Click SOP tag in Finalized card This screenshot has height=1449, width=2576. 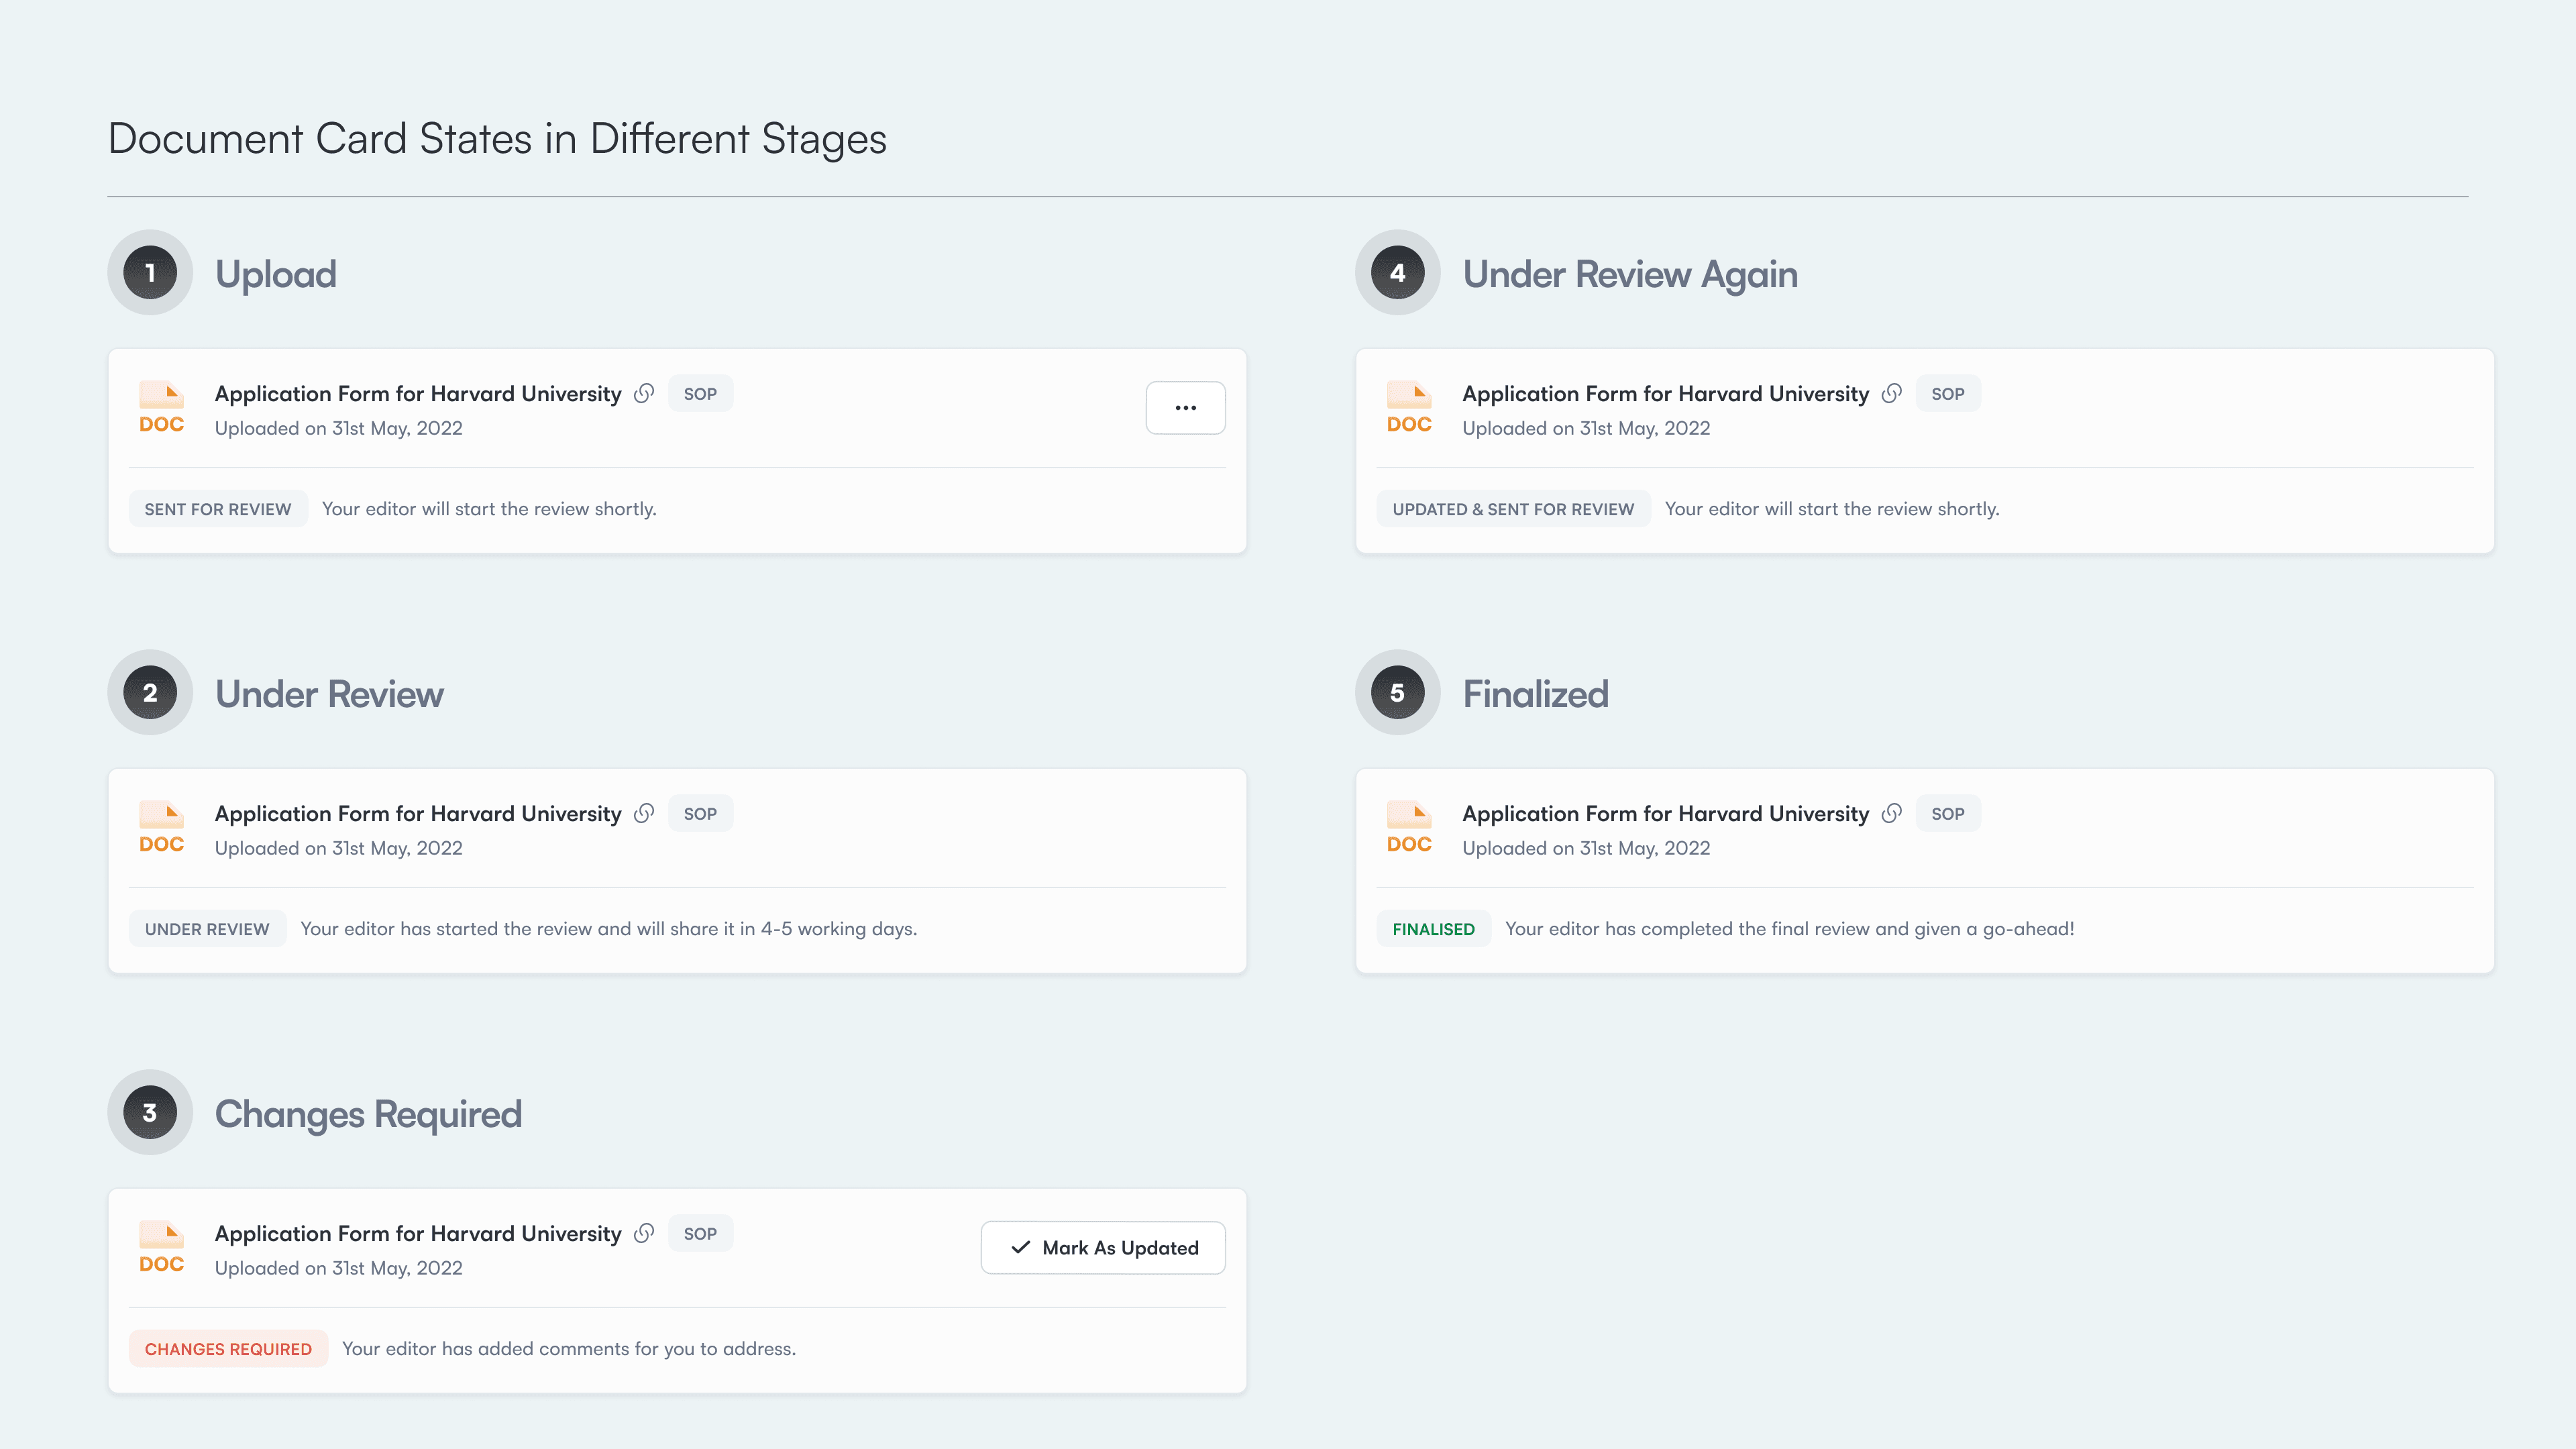[1947, 814]
